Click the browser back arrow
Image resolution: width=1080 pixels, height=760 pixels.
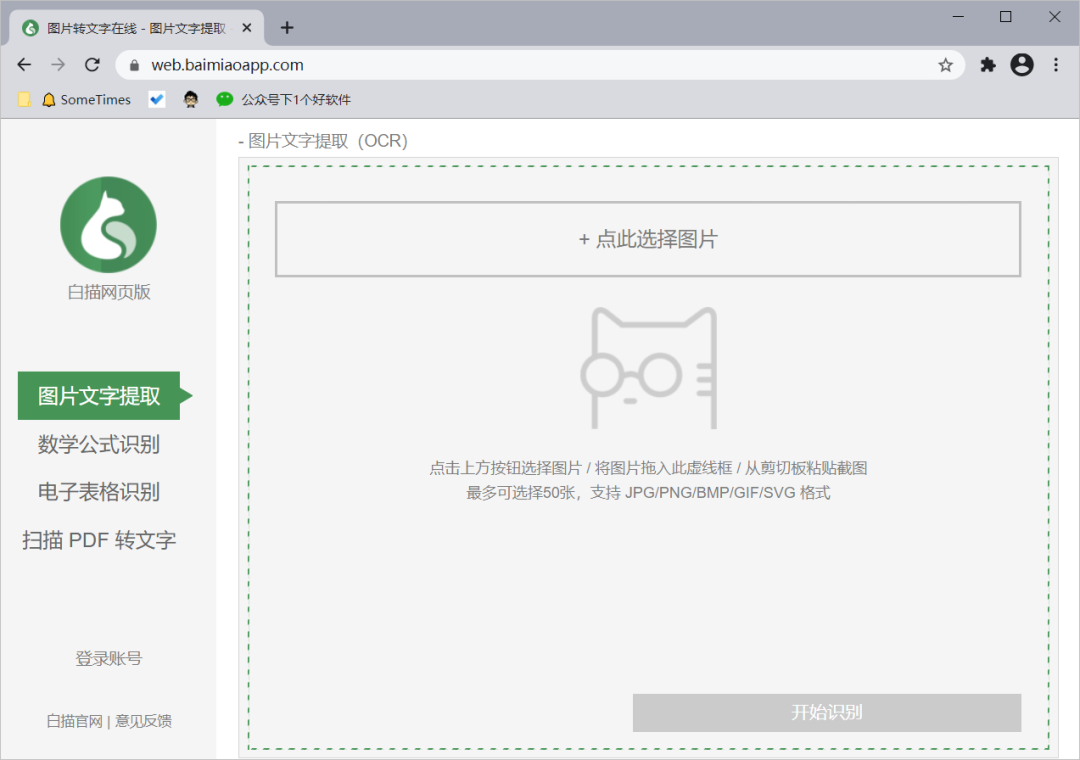24,65
